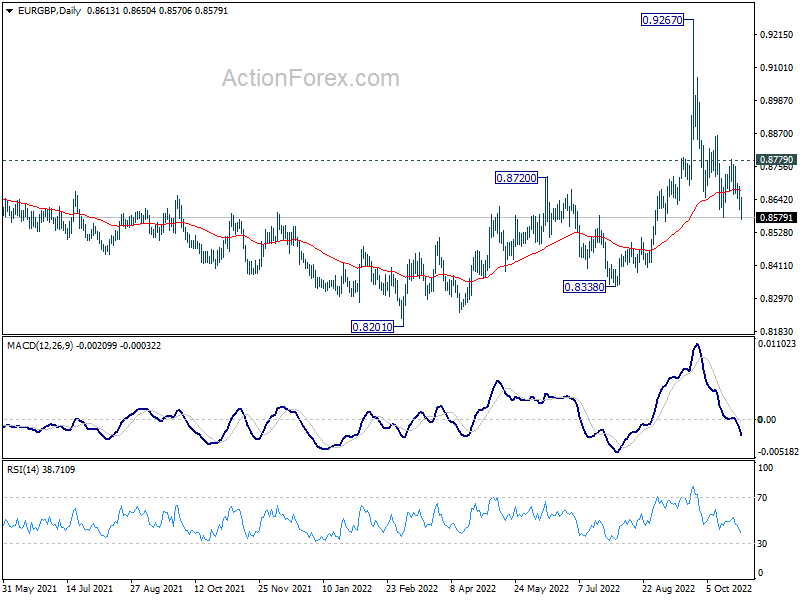This screenshot has width=800, height=600.
Task: Click the RSI(14) 38.7109 indicator label
Action: coord(41,470)
